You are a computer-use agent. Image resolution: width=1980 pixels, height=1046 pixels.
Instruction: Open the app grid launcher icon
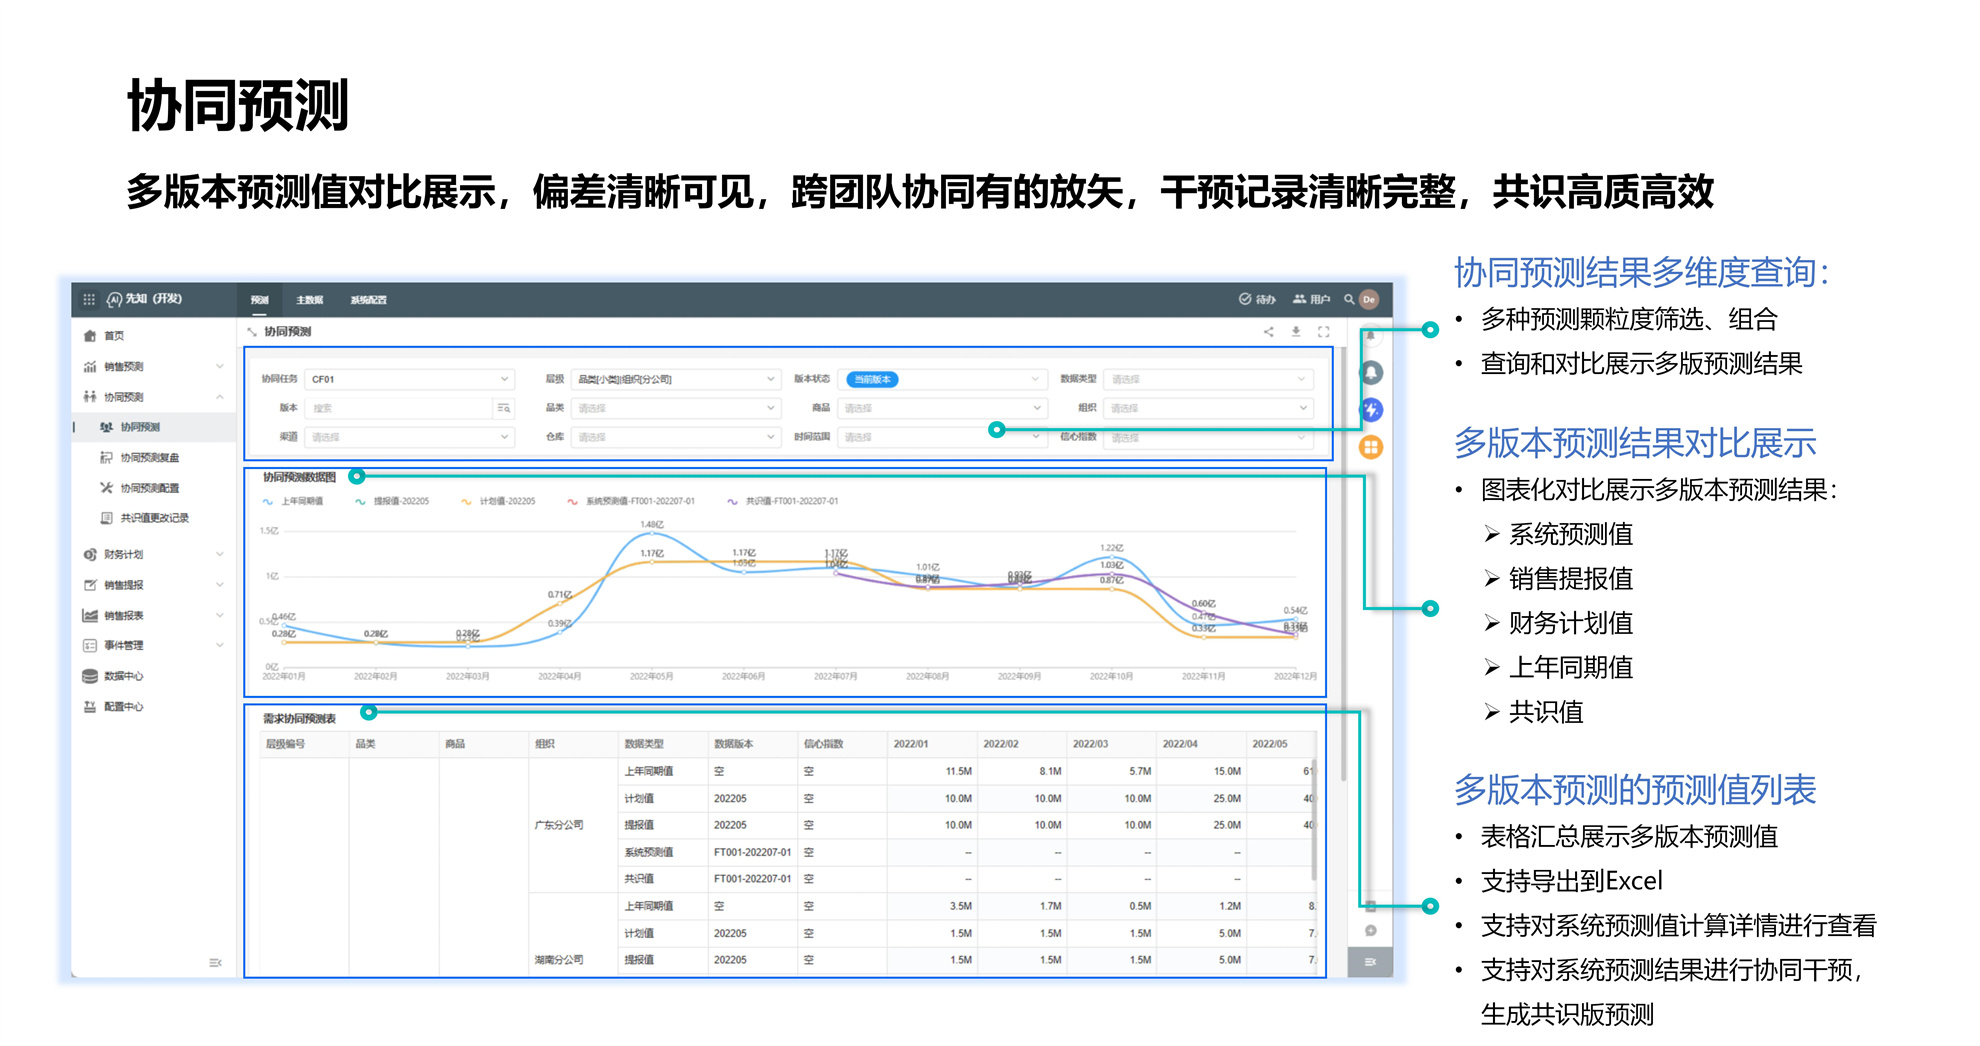coord(89,299)
